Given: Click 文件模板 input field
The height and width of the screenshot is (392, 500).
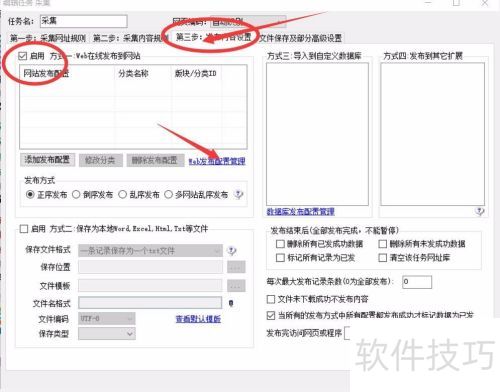Looking at the screenshot, I should pos(150,286).
